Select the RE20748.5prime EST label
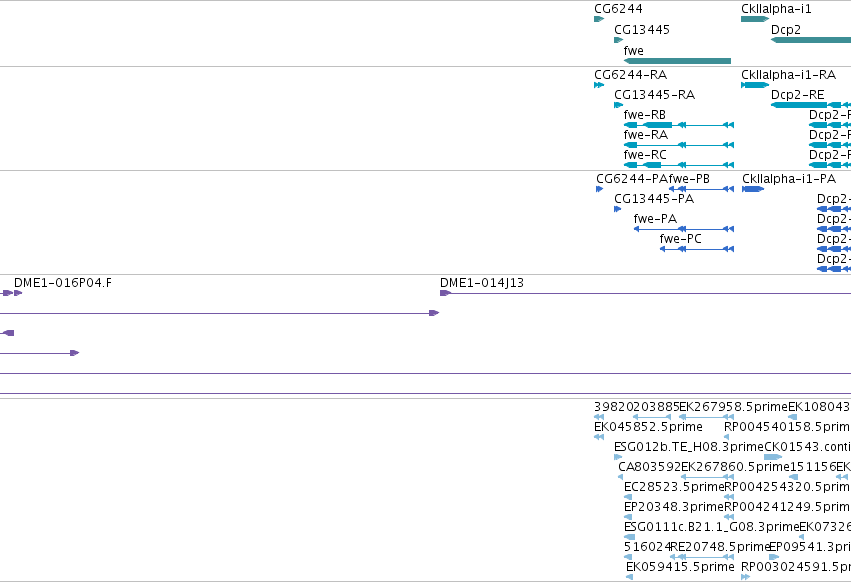851x582 pixels. pos(721,547)
